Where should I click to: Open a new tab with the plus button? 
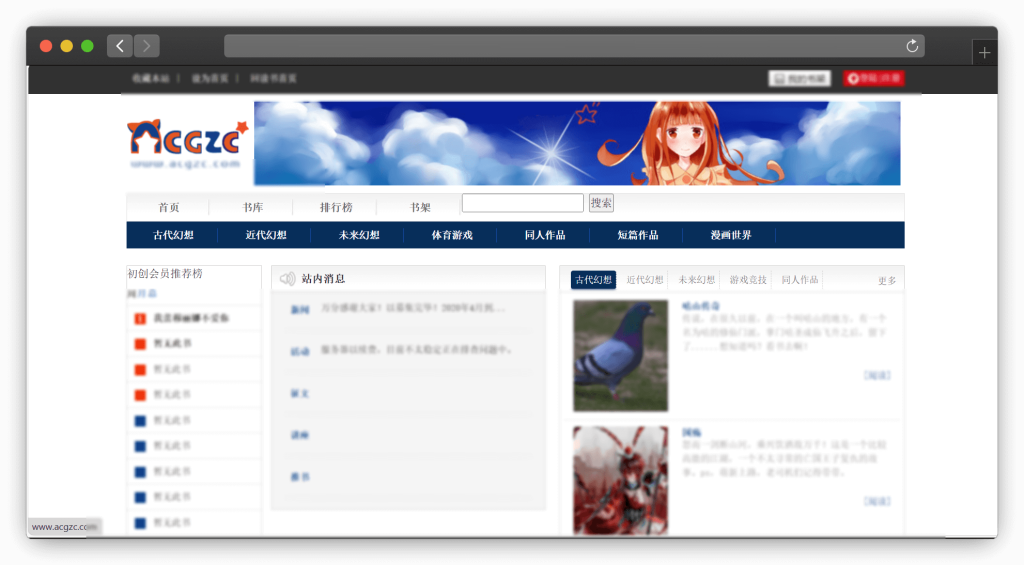point(984,53)
